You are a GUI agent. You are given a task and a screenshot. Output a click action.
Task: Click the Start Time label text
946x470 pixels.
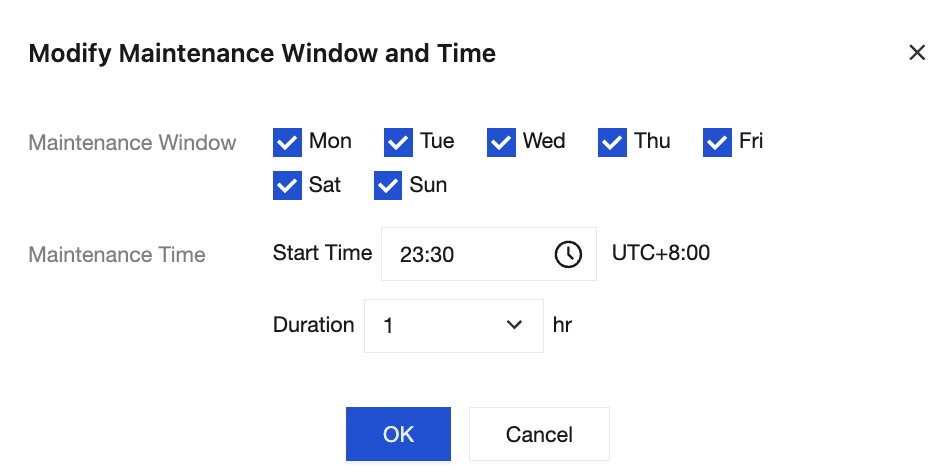(x=322, y=253)
